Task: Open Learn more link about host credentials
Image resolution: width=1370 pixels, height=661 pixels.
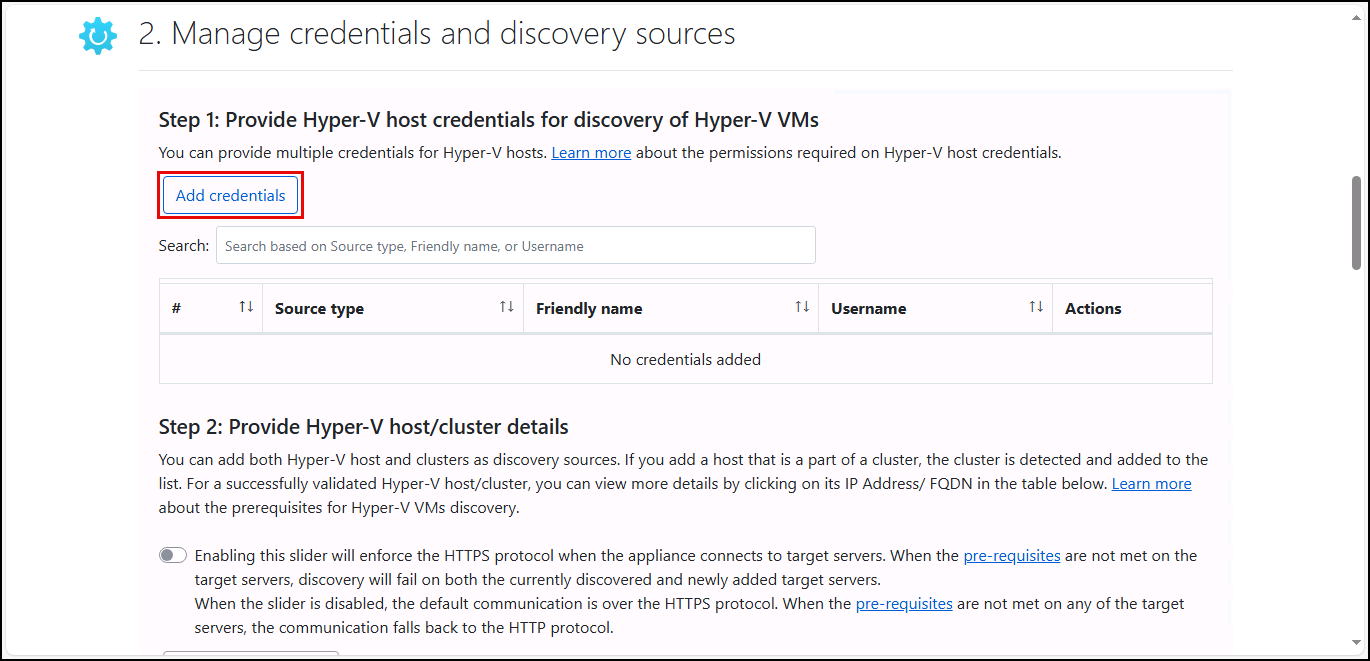Action: (591, 153)
